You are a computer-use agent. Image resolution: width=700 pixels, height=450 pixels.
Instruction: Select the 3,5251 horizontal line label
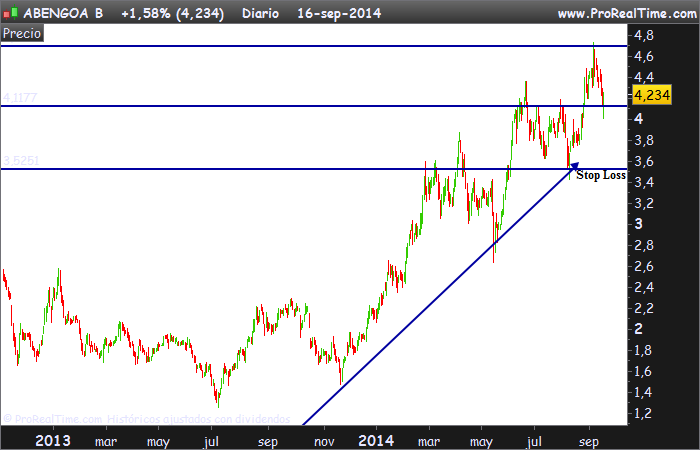click(21, 161)
